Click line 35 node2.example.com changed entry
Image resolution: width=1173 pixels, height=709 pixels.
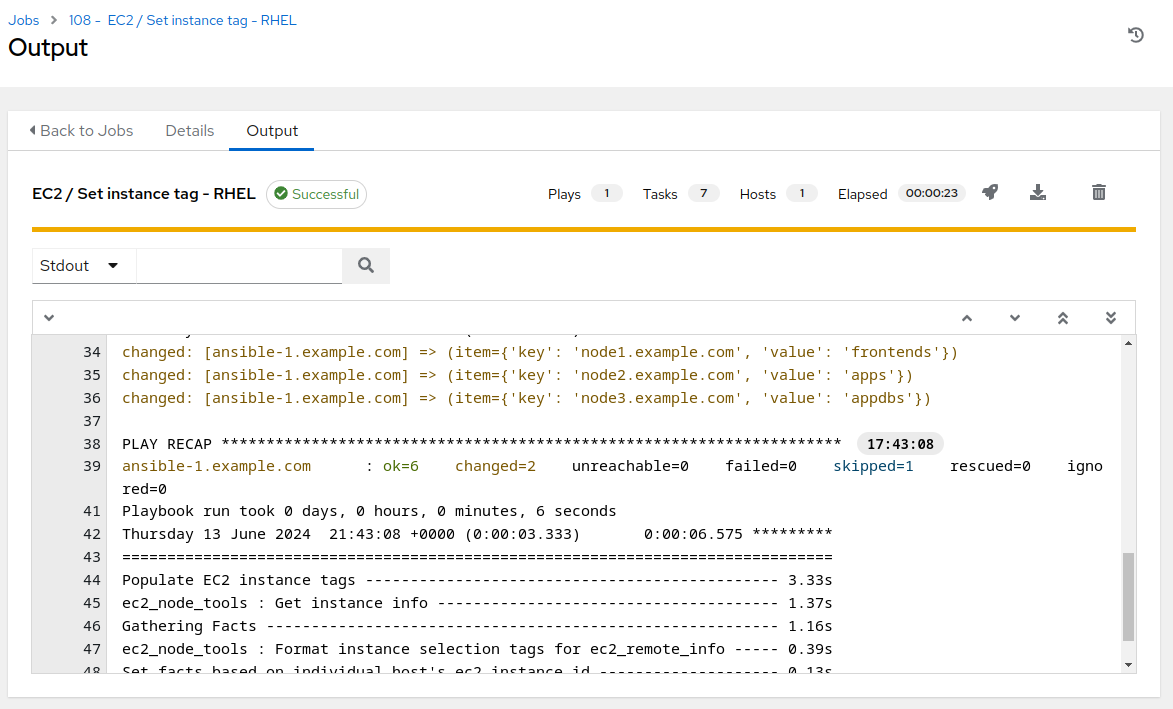click(517, 375)
